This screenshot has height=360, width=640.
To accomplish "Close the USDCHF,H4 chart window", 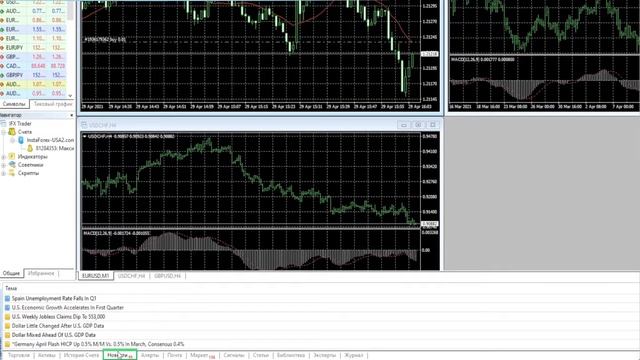I will 433,125.
